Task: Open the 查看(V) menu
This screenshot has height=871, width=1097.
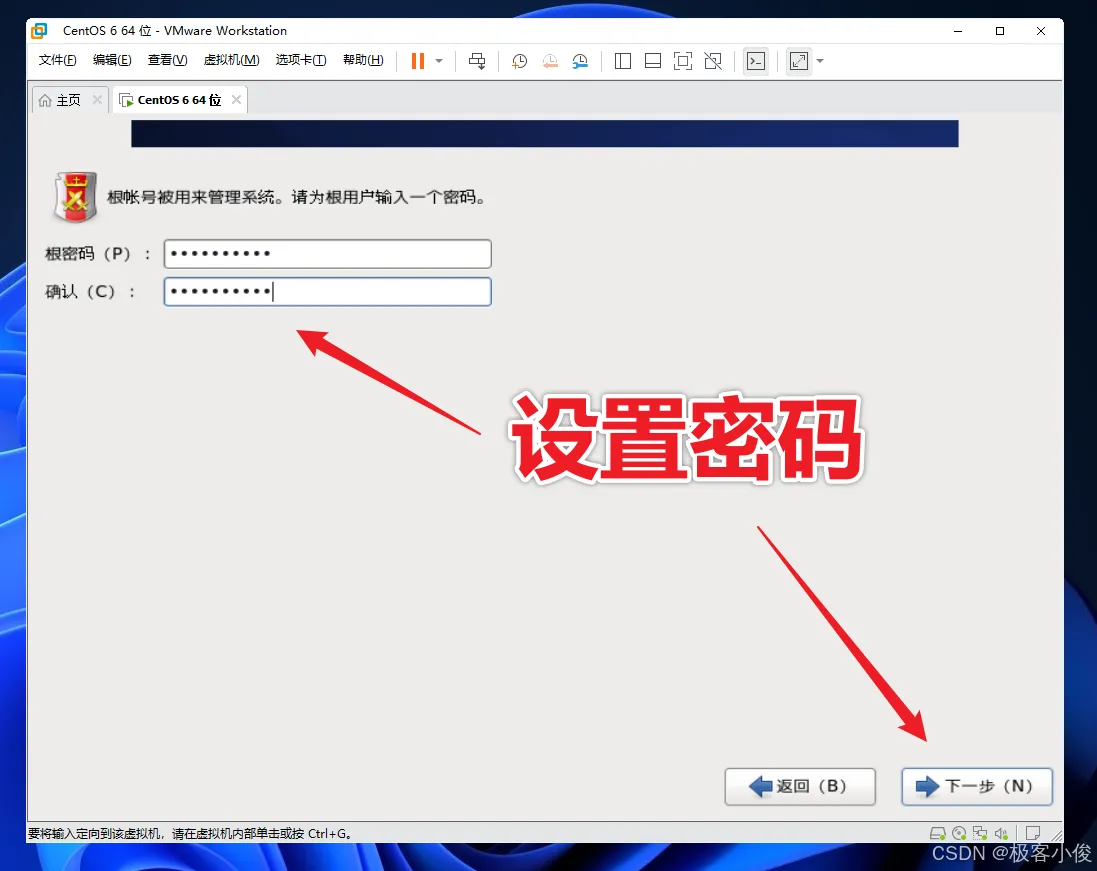Action: [x=167, y=60]
